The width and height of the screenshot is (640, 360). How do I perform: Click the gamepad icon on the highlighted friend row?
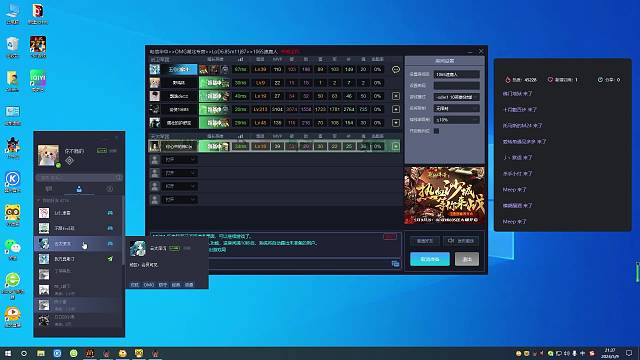pos(110,244)
